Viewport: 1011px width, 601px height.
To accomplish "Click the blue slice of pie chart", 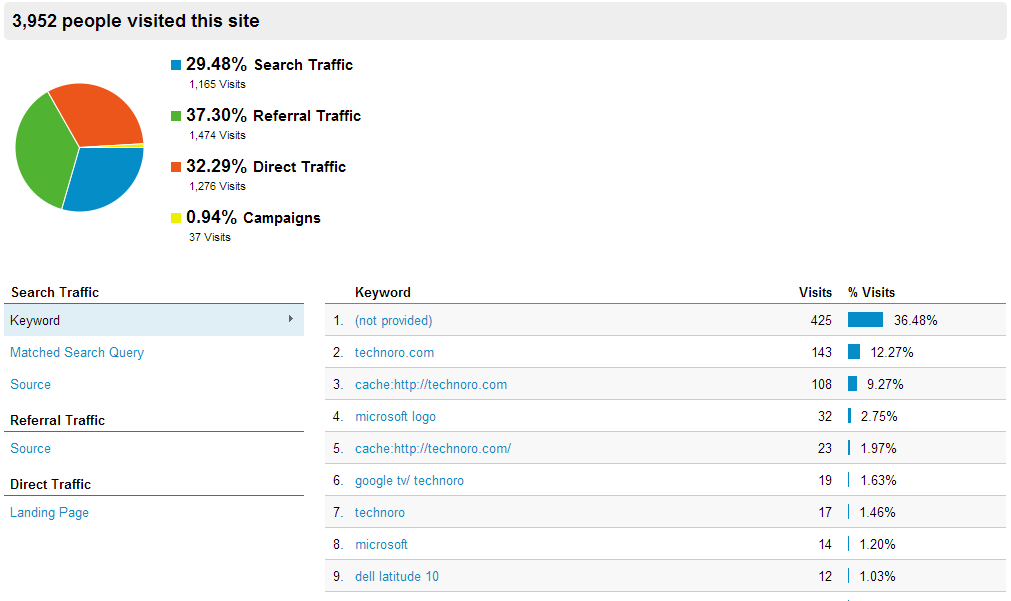I will pos(103,177).
